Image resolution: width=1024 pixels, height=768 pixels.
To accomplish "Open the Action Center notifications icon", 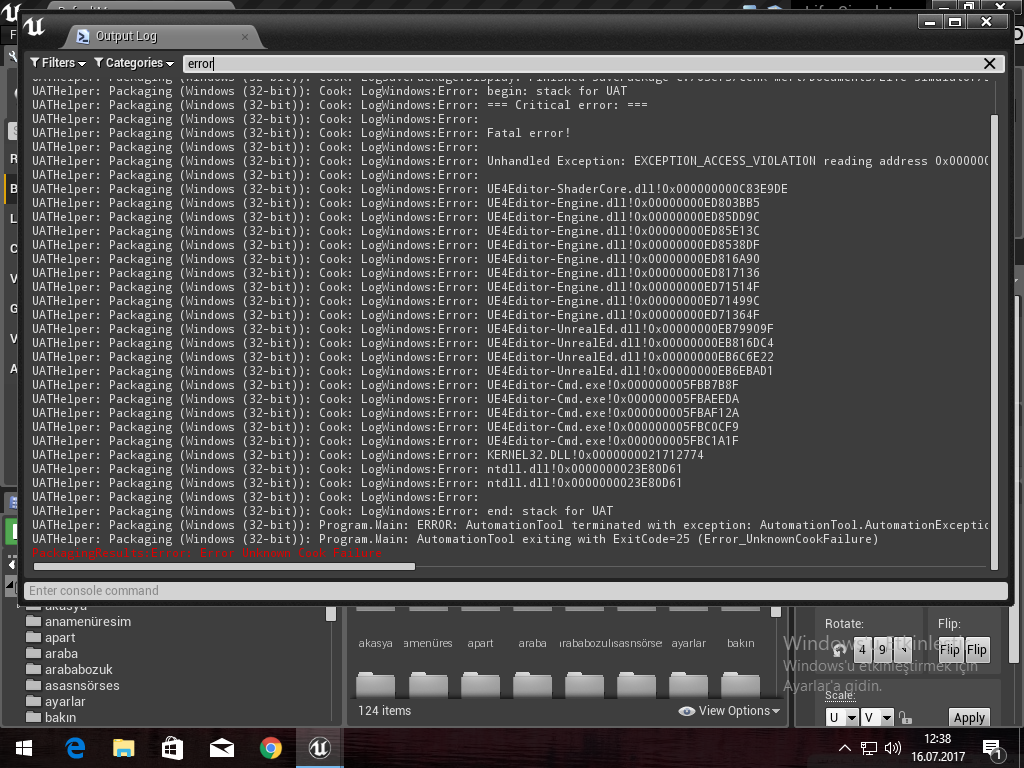I will 992,750.
